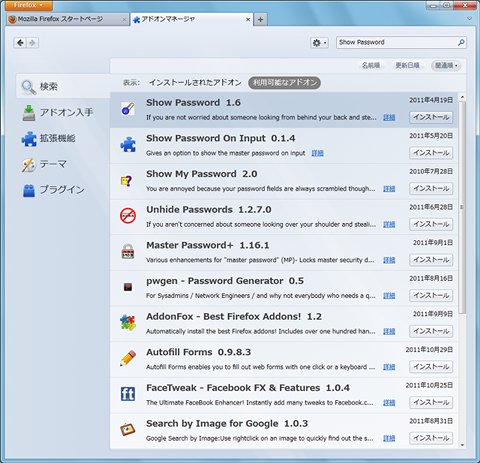Show 利用可能なアドオン available add-ons
This screenshot has width=480, height=463.
(x=285, y=82)
